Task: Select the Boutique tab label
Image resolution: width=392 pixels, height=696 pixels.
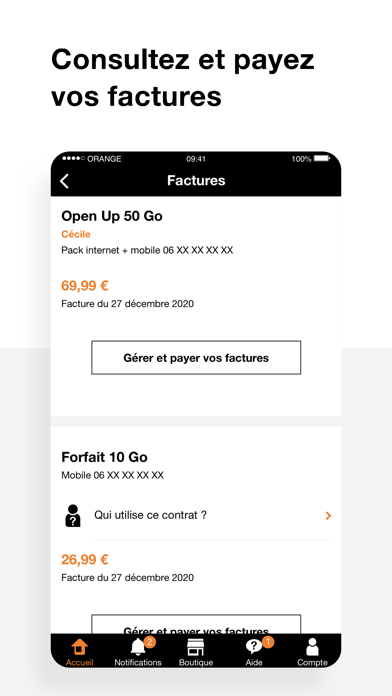Action: [196, 662]
